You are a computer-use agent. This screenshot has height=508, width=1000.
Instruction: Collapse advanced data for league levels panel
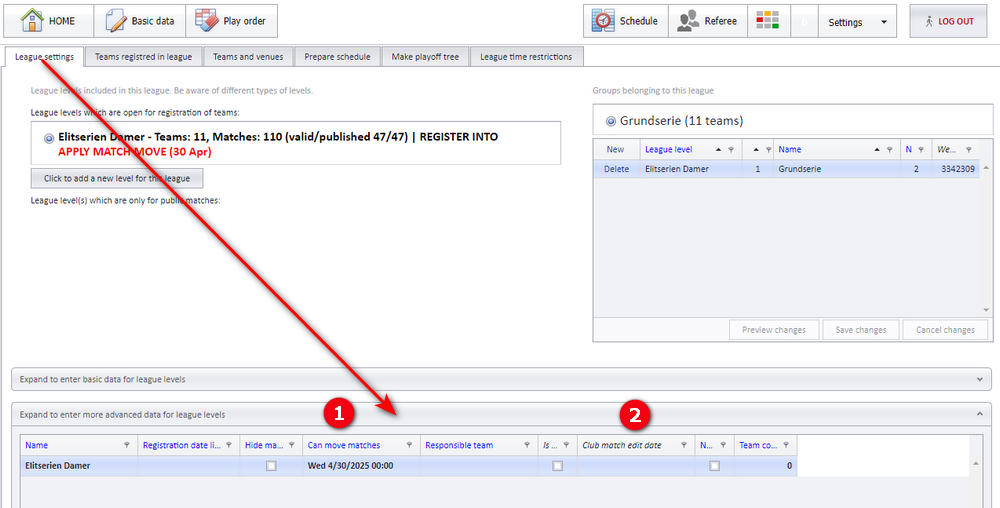(980, 414)
